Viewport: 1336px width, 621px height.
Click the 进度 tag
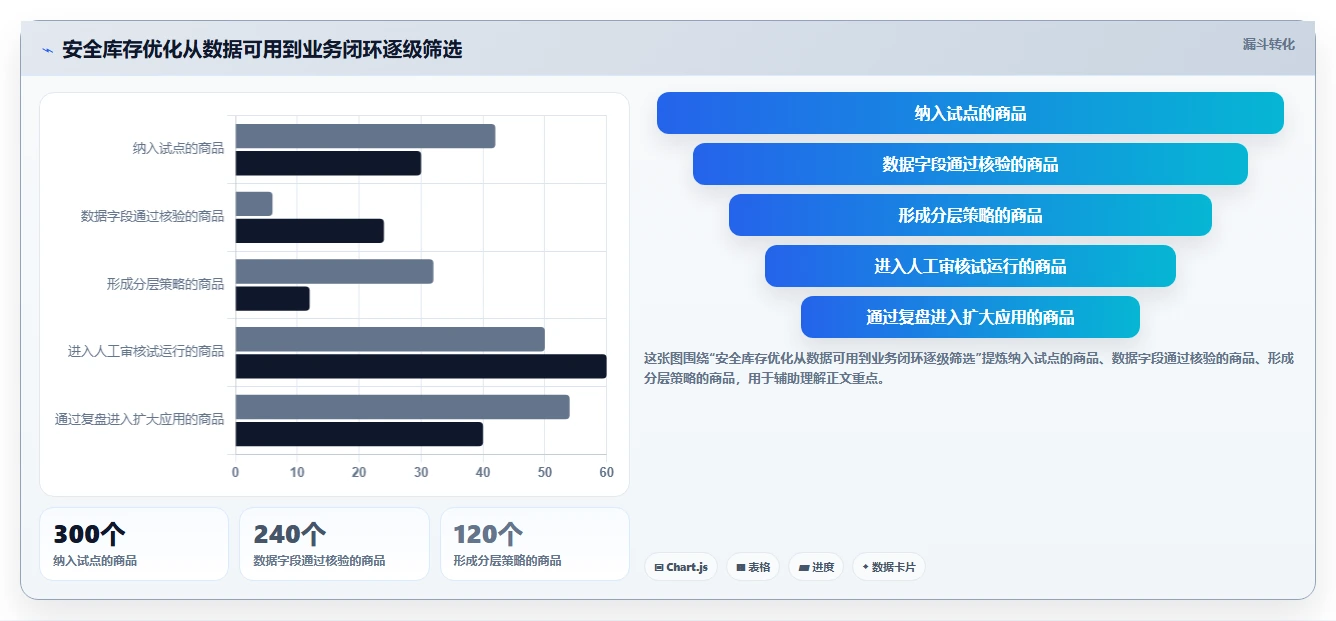click(x=816, y=567)
